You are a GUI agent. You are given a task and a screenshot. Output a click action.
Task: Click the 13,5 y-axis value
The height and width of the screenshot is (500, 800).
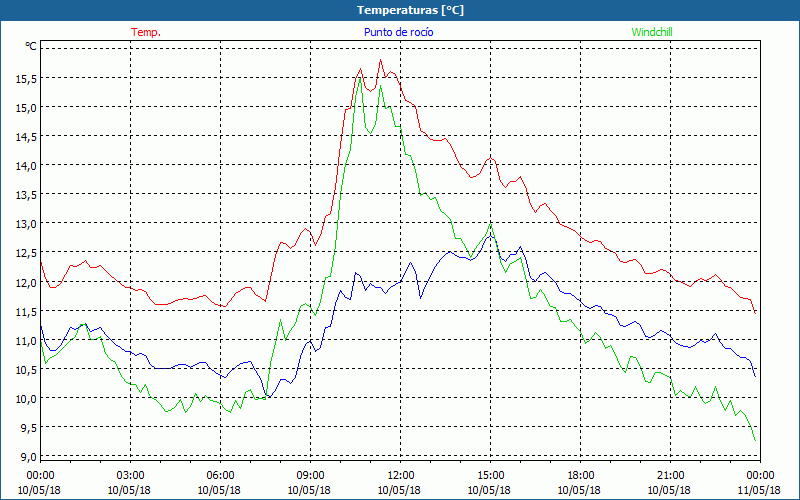[28, 194]
